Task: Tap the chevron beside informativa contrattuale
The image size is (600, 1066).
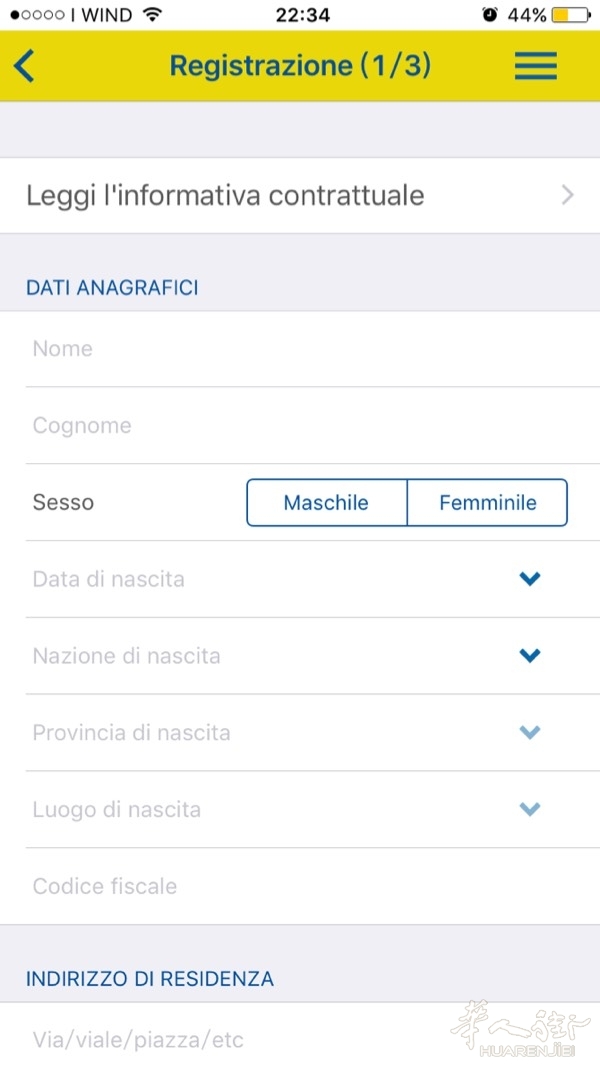Action: [568, 195]
